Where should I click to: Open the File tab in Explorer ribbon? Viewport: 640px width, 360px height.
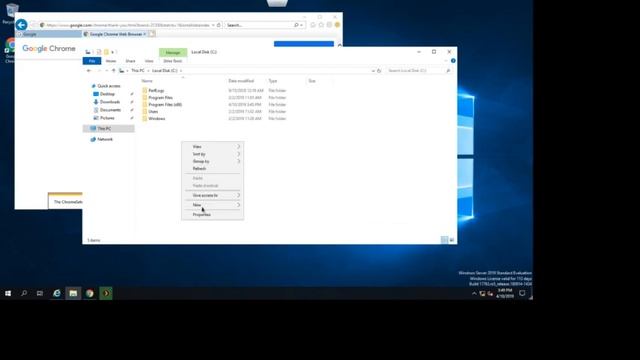(92, 61)
